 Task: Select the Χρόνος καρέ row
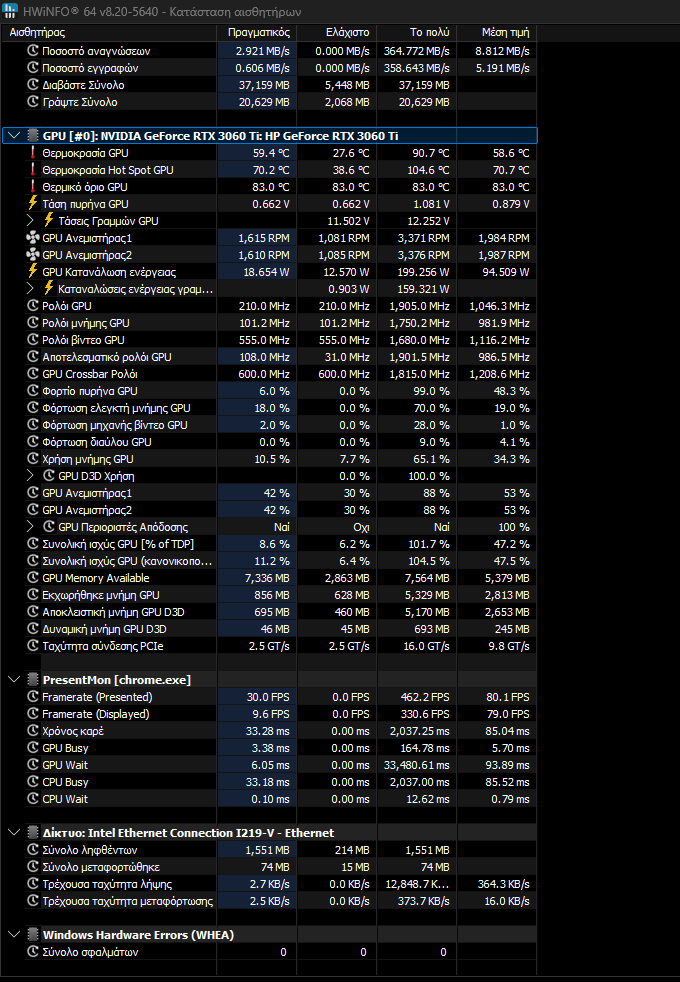pyautogui.click(x=270, y=731)
